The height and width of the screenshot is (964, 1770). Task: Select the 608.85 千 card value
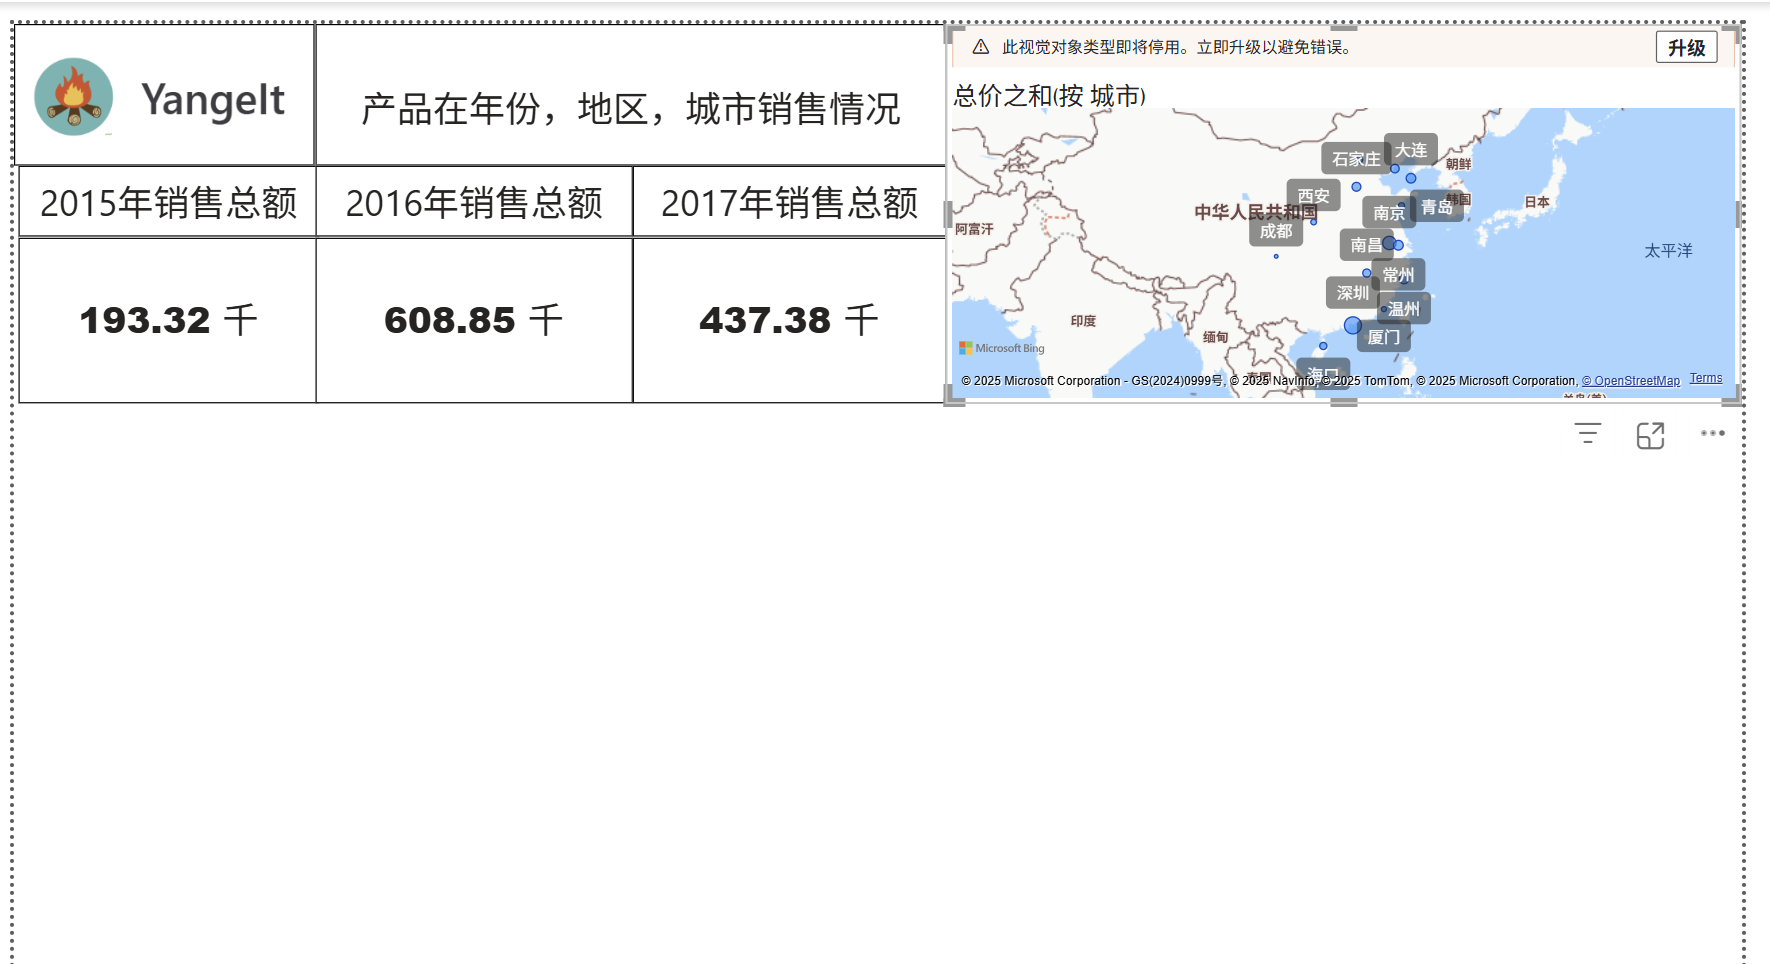point(473,321)
